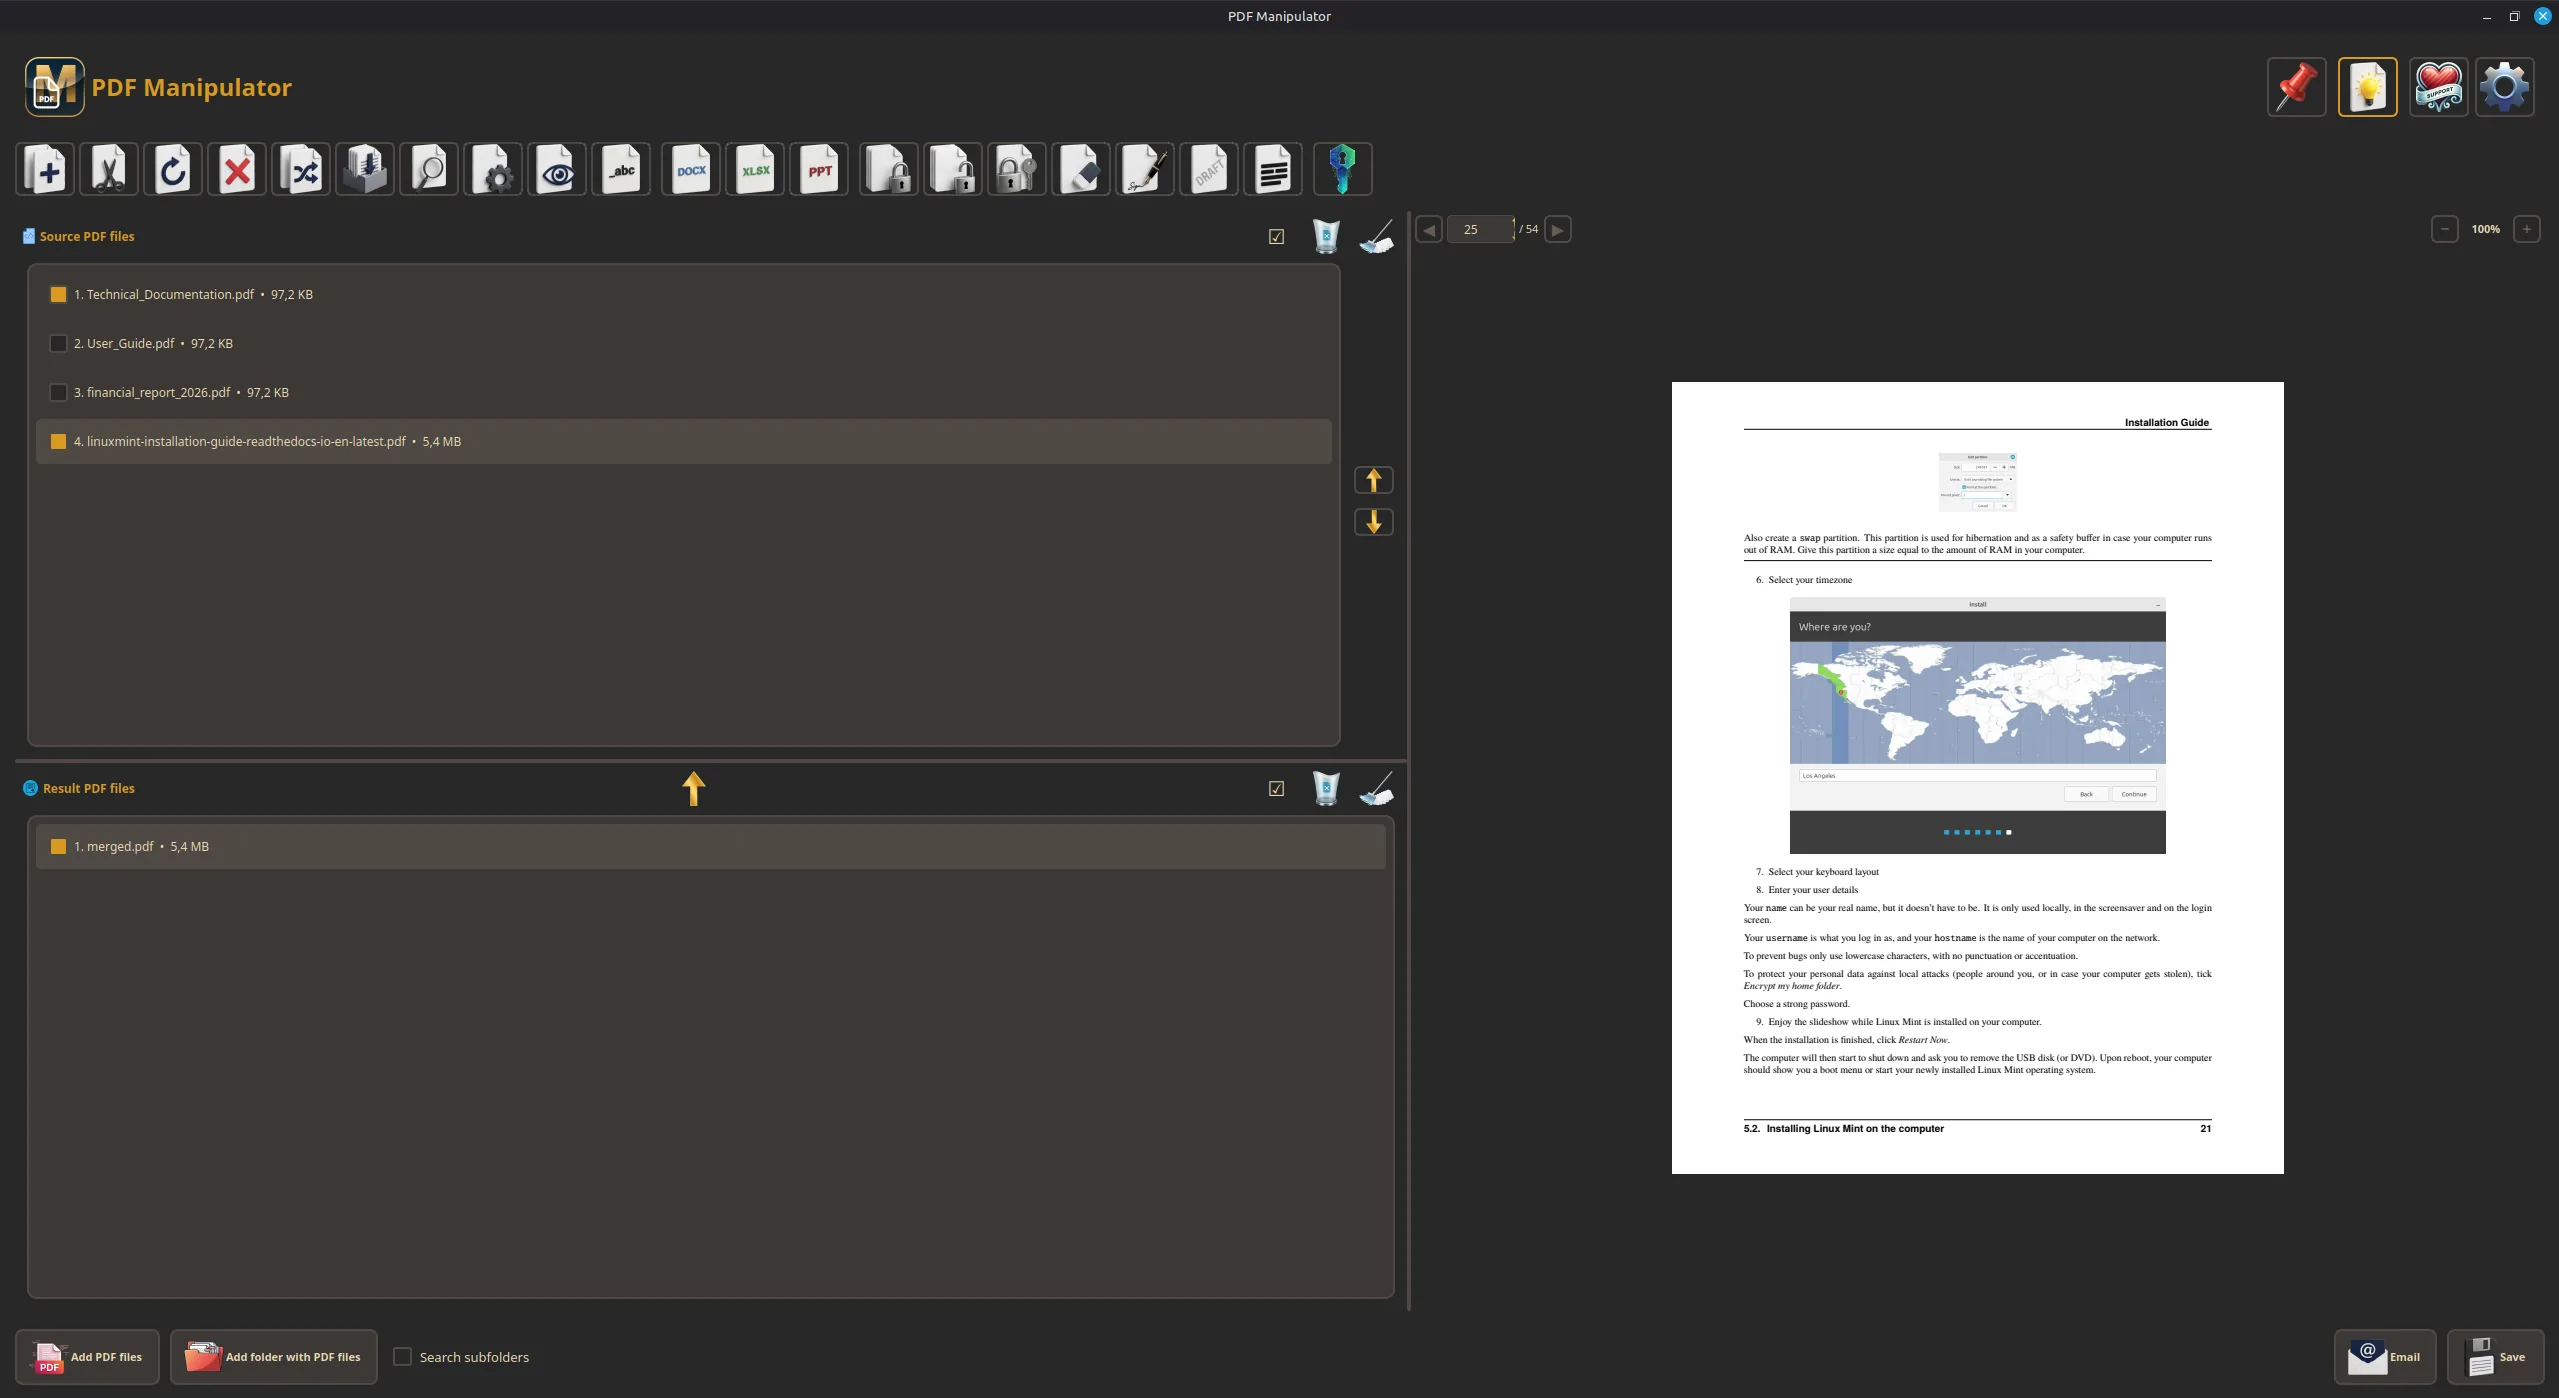Click the Save button

click(2496, 1357)
